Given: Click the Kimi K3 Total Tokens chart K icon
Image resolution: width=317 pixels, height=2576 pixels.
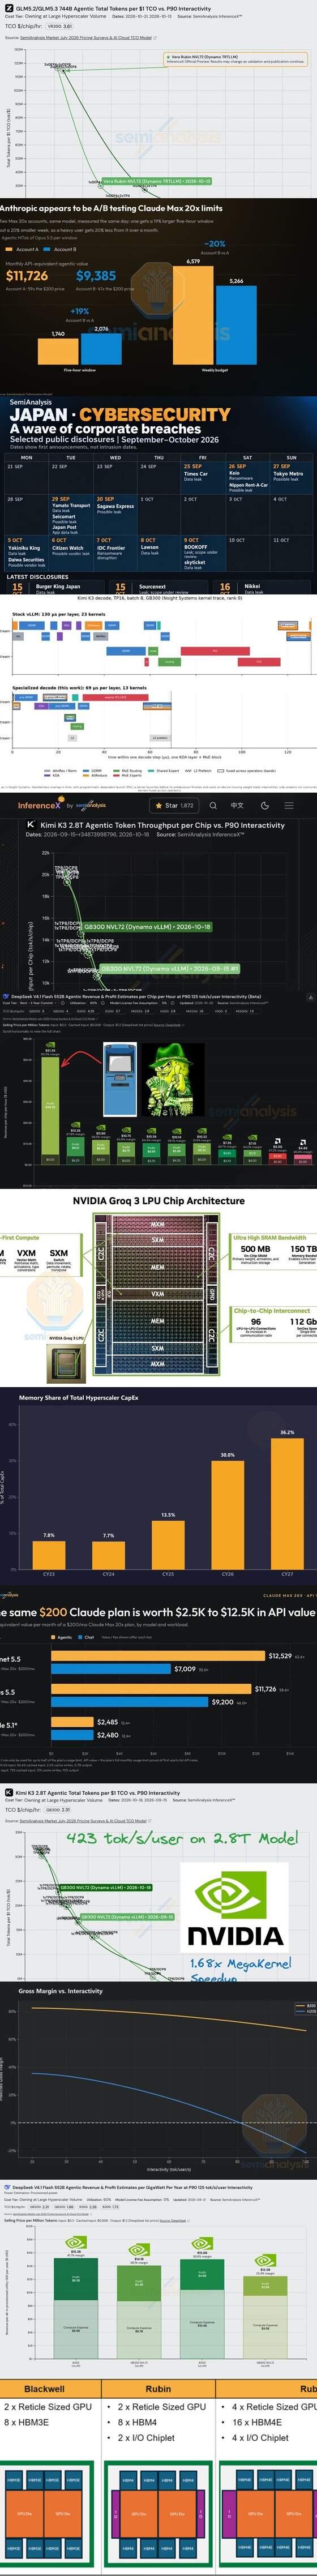Looking at the screenshot, I should 8,1792.
